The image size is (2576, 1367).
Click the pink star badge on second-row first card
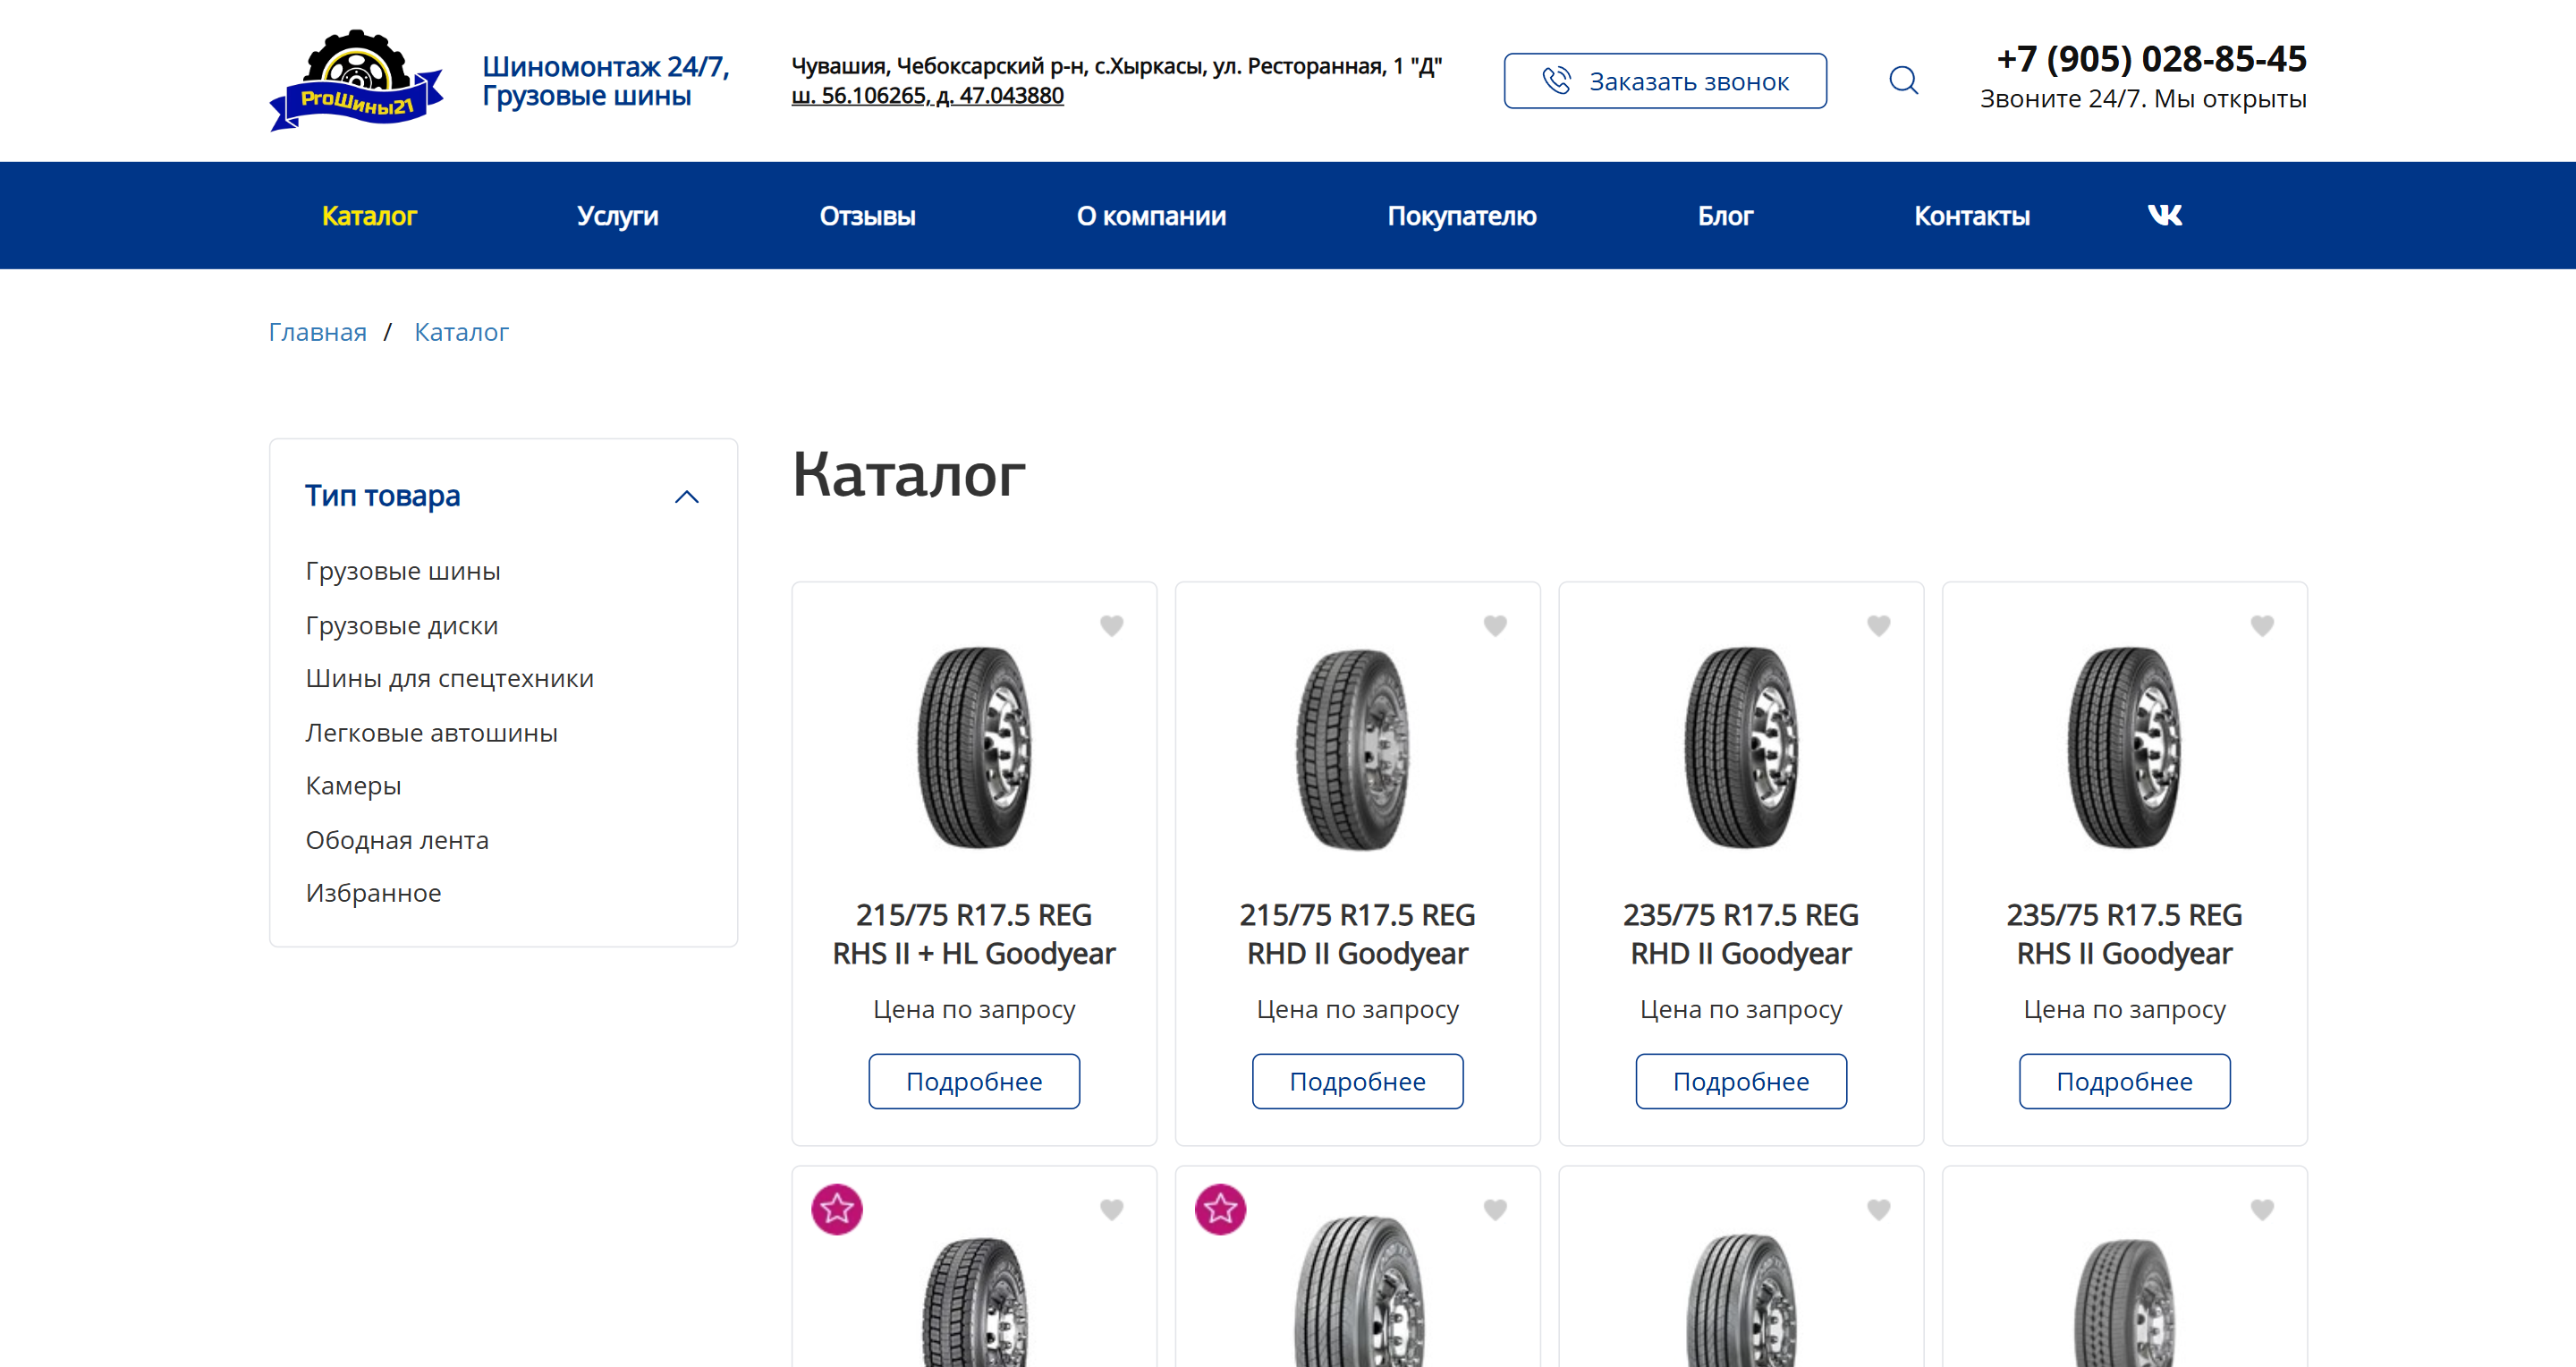837,1209
